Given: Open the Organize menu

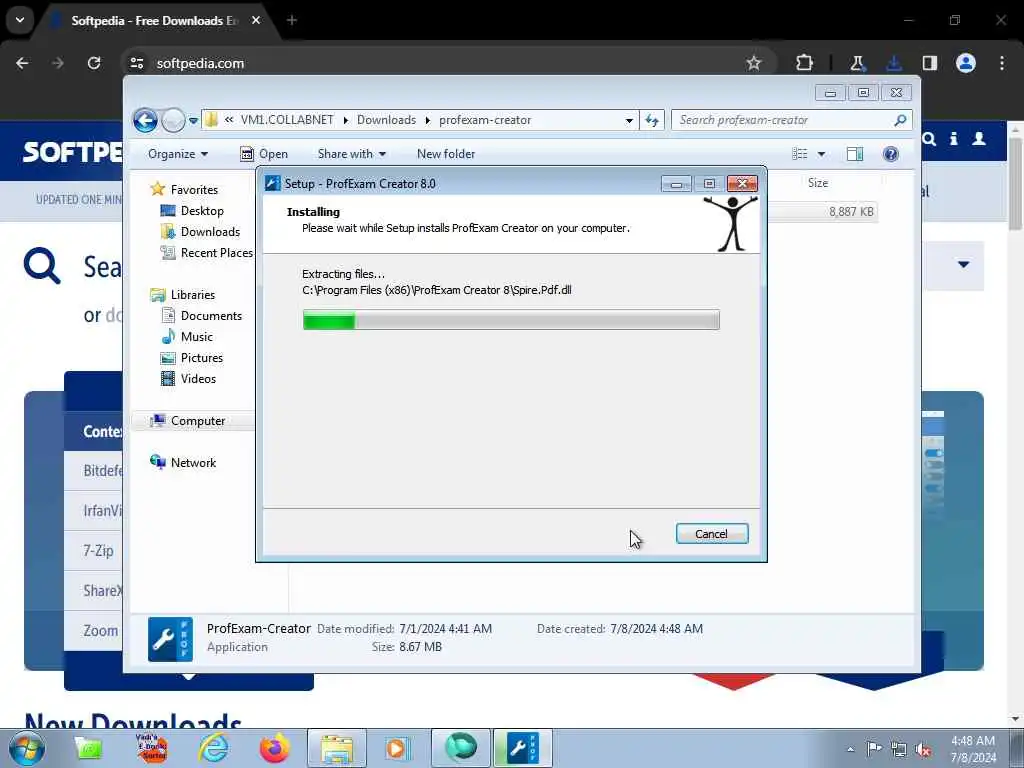Looking at the screenshot, I should coord(178,154).
